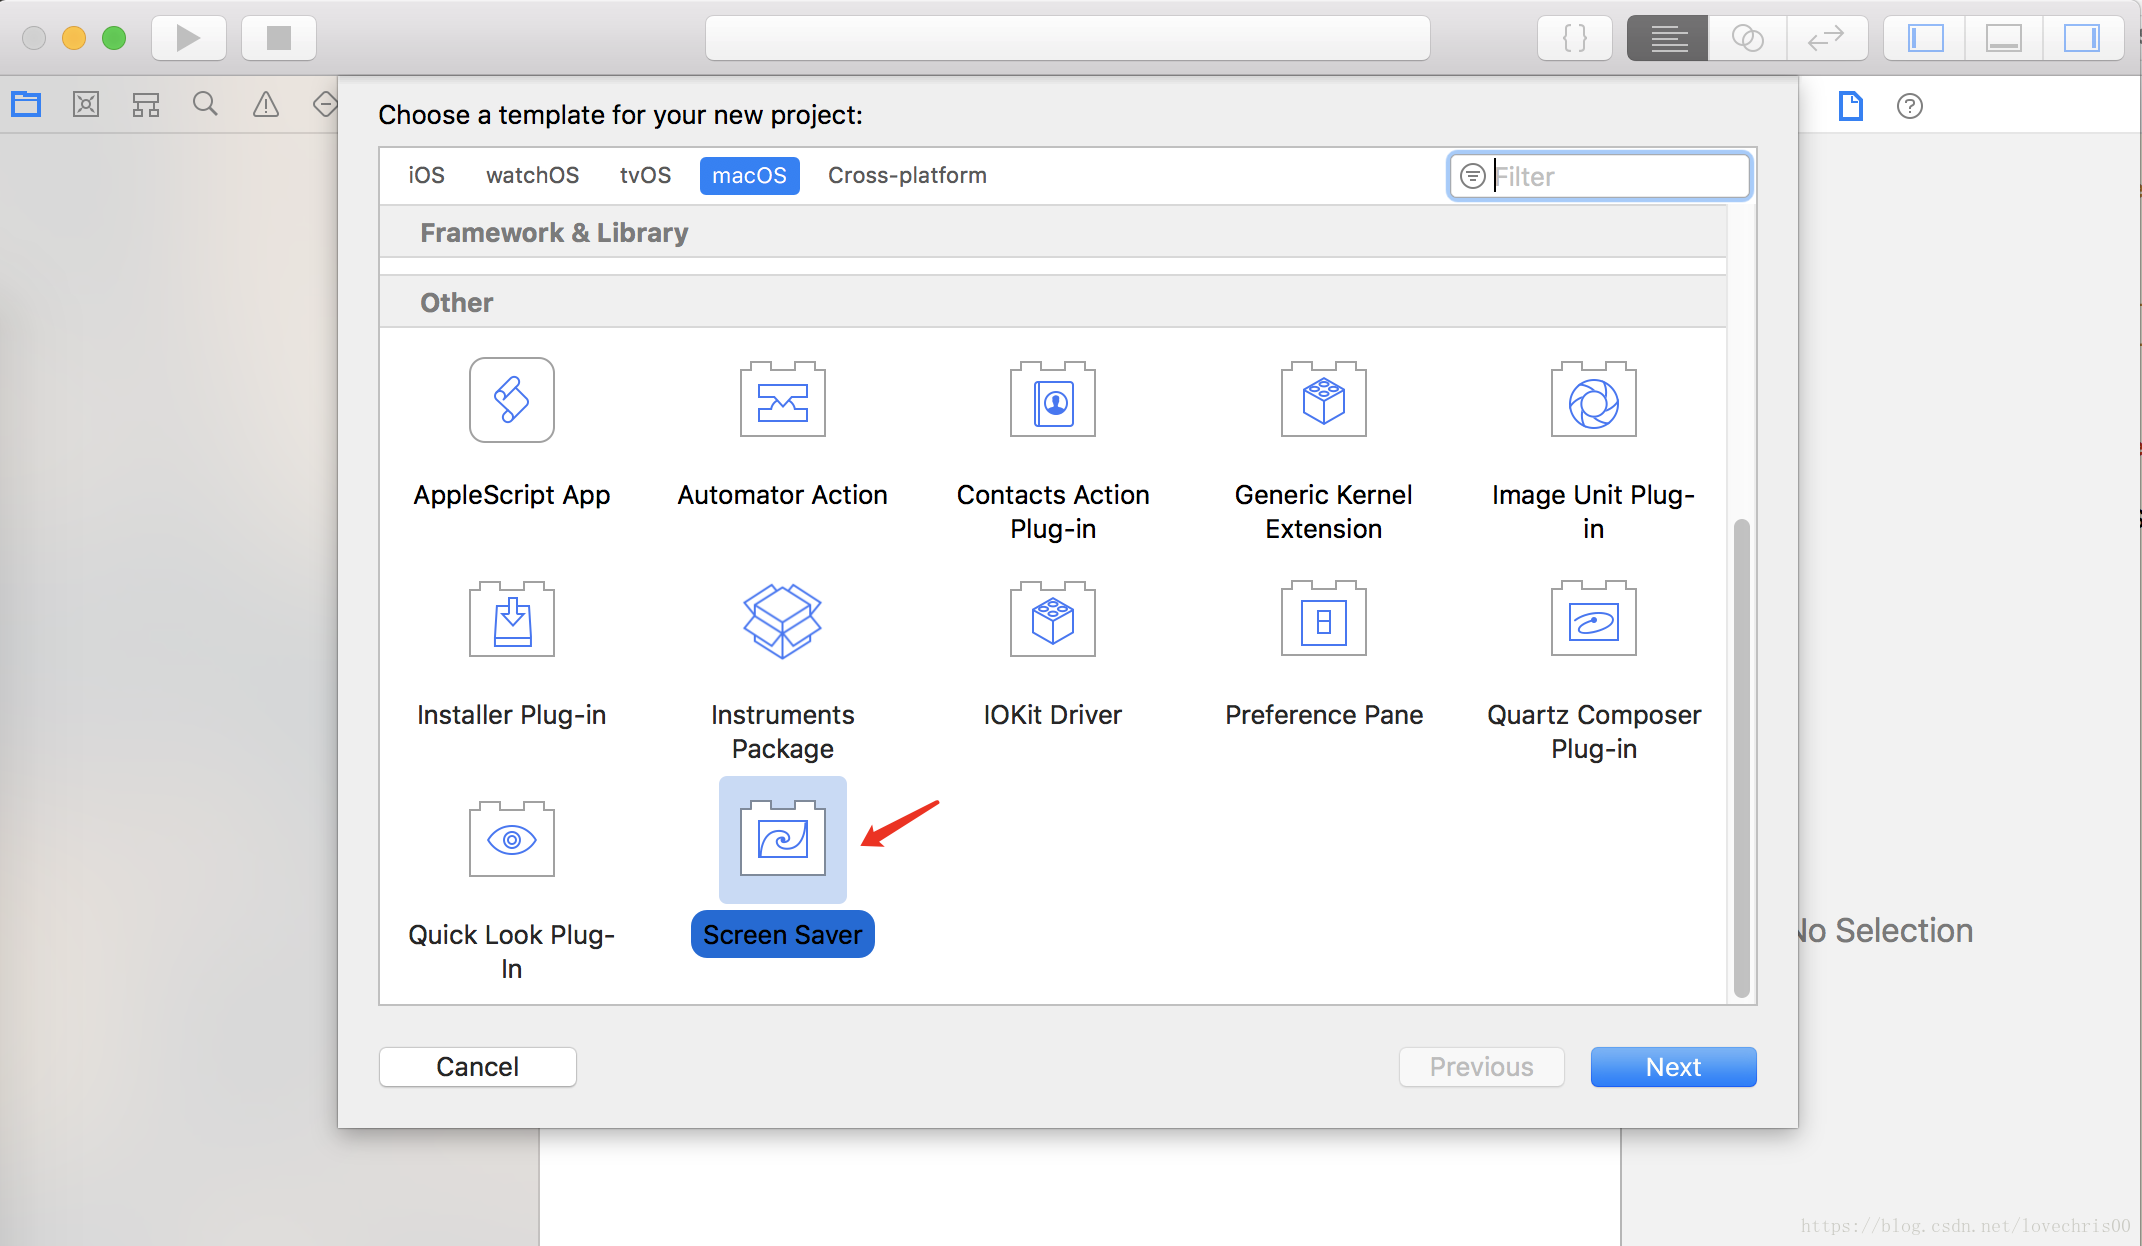This screenshot has height=1246, width=2142.
Task: Toggle the left navigator panel
Action: 1925,39
